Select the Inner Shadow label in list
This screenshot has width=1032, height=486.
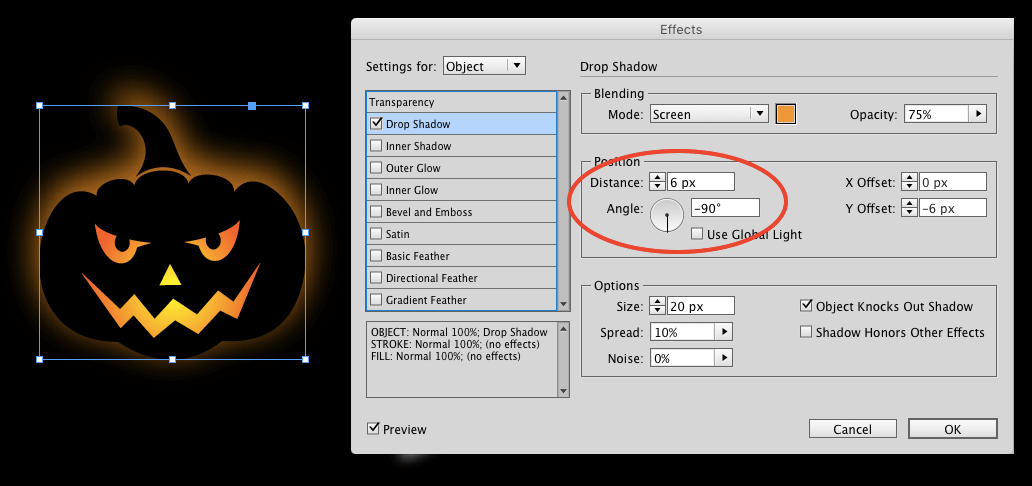[419, 146]
